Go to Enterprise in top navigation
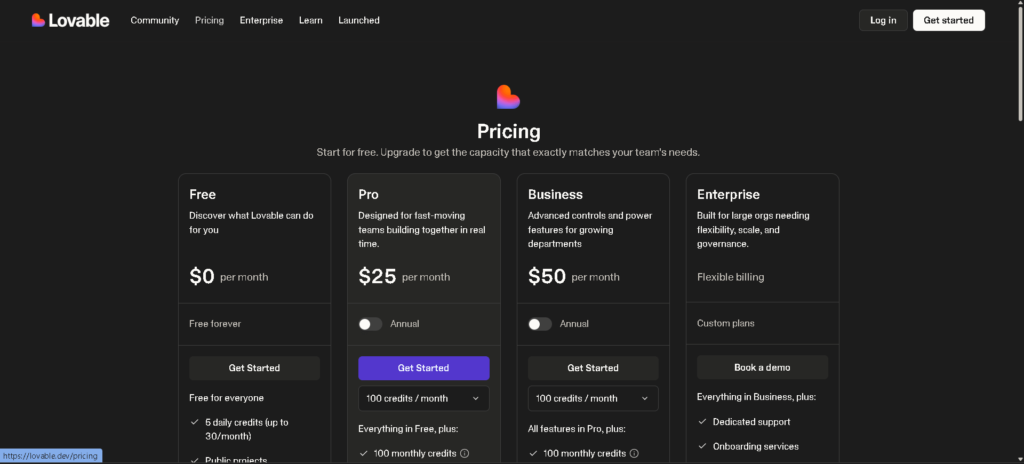The width and height of the screenshot is (1024, 464). coord(261,20)
